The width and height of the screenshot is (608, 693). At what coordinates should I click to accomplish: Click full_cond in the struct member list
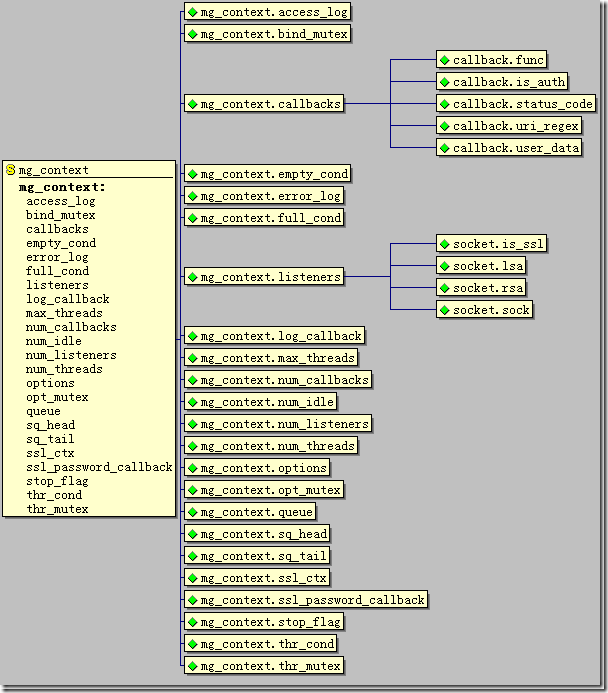pyautogui.click(x=57, y=271)
